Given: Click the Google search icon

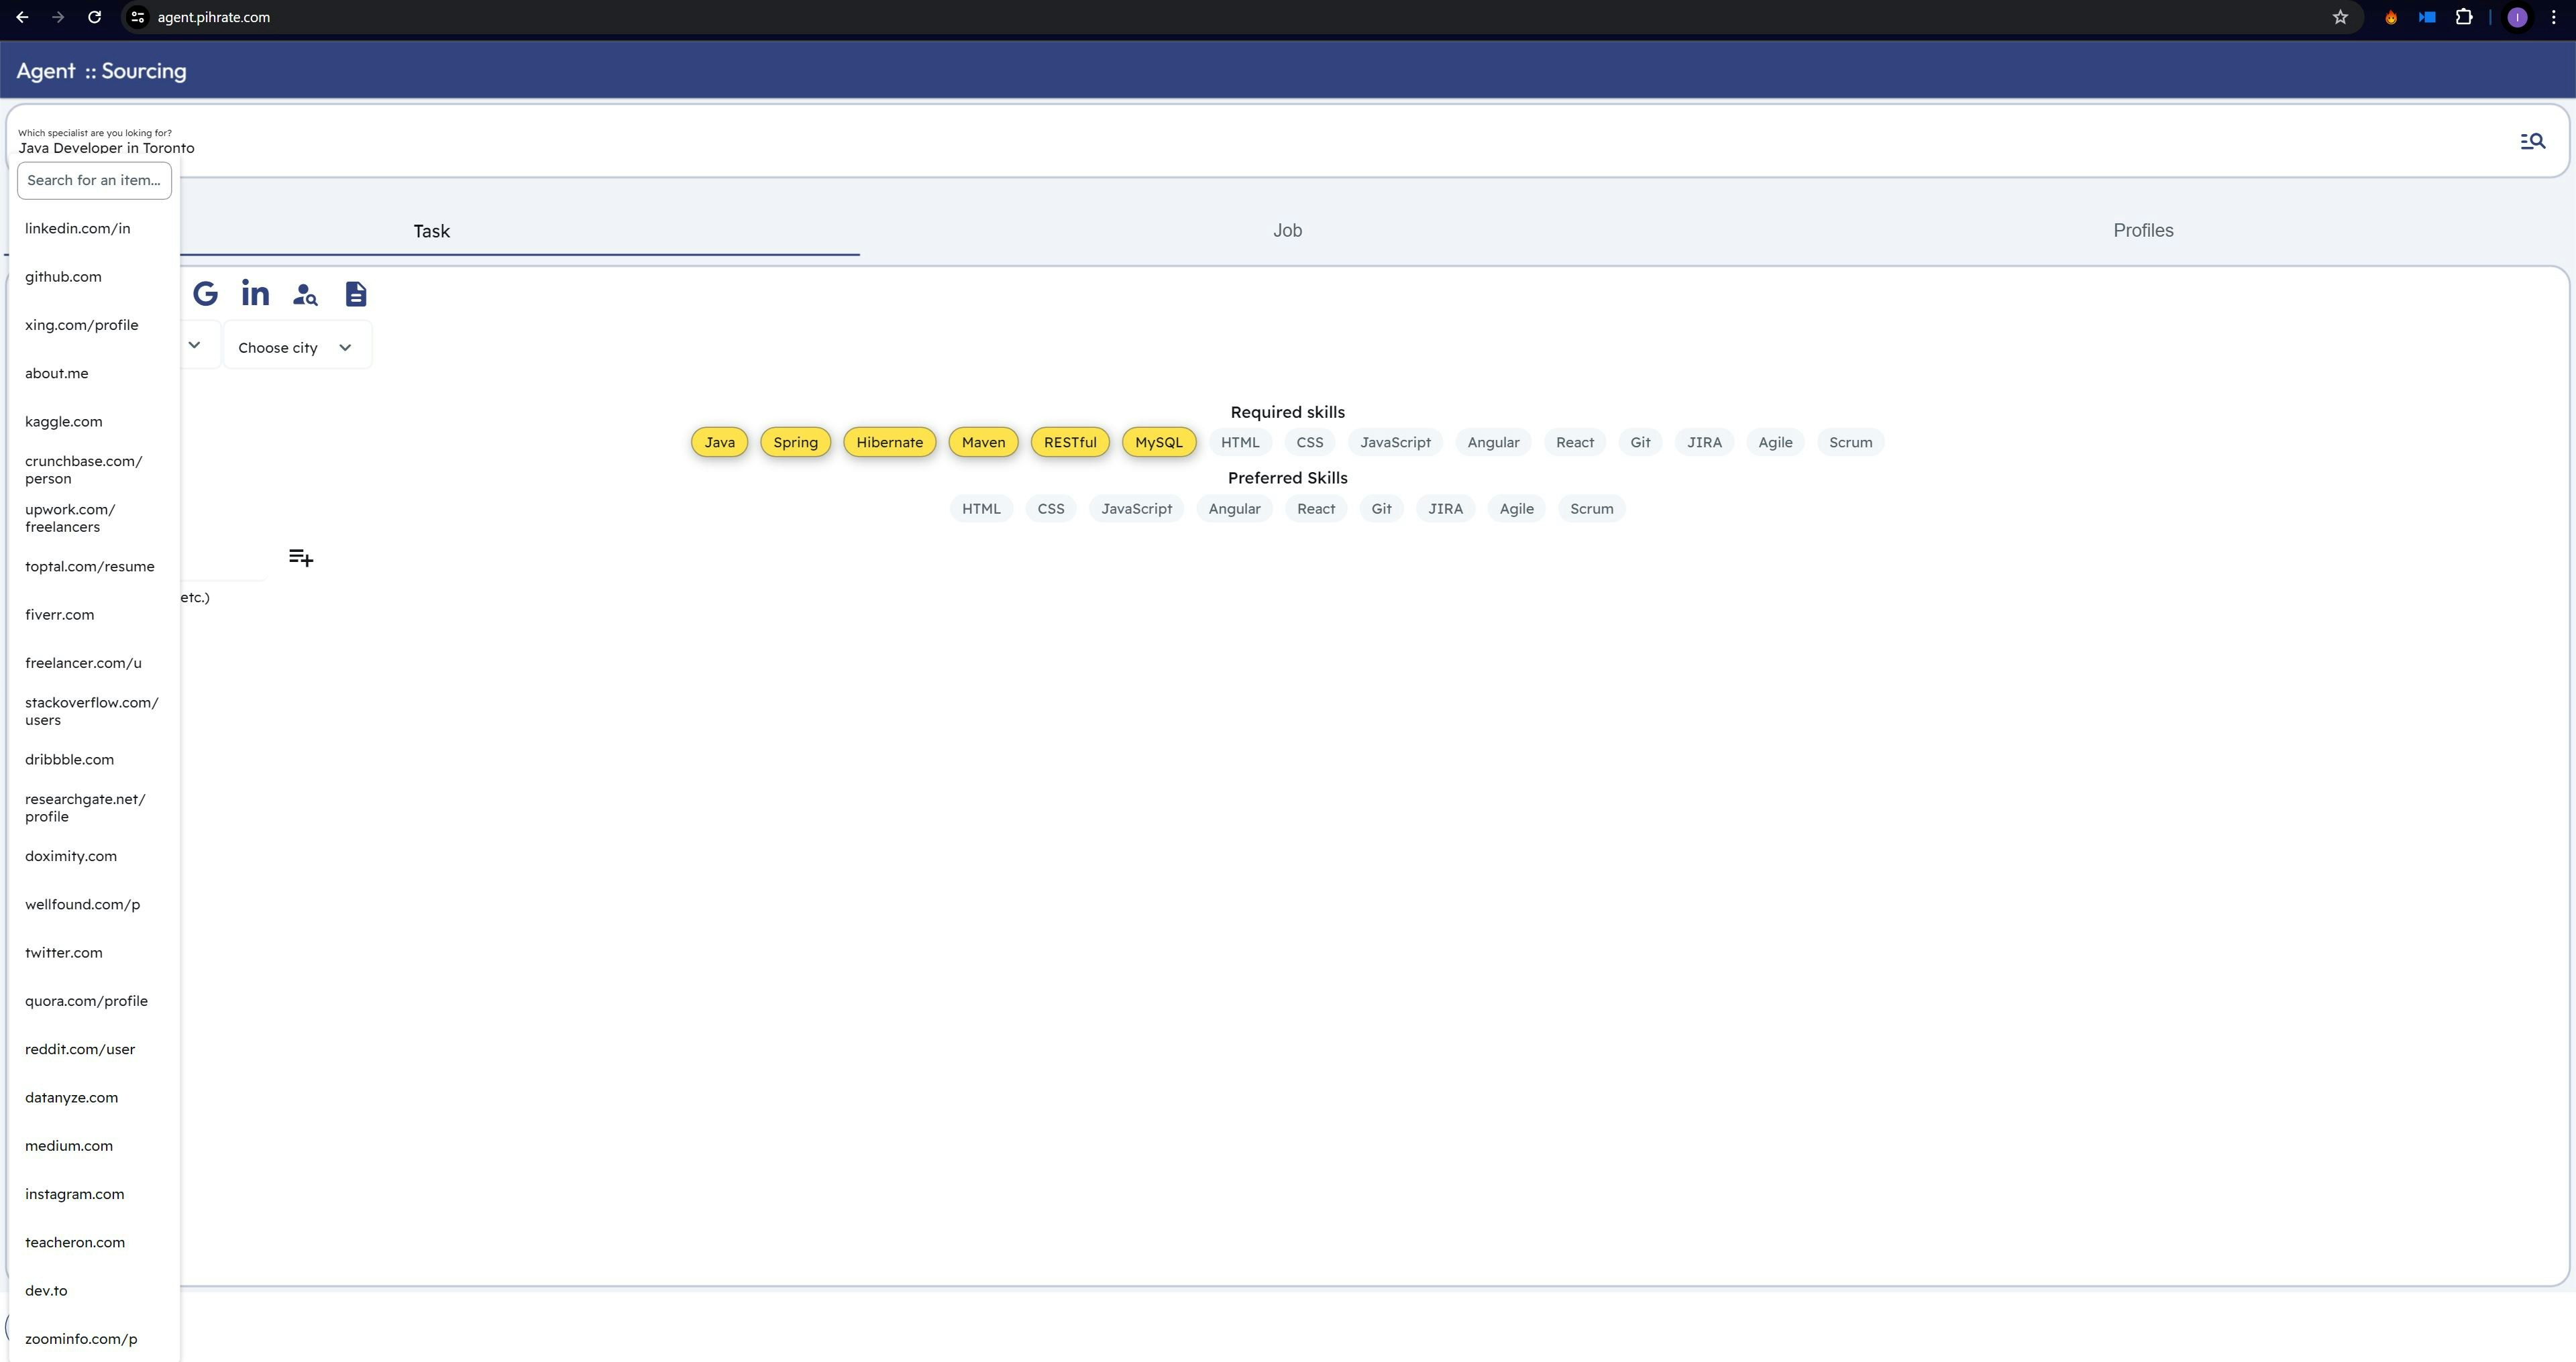Looking at the screenshot, I should (205, 294).
